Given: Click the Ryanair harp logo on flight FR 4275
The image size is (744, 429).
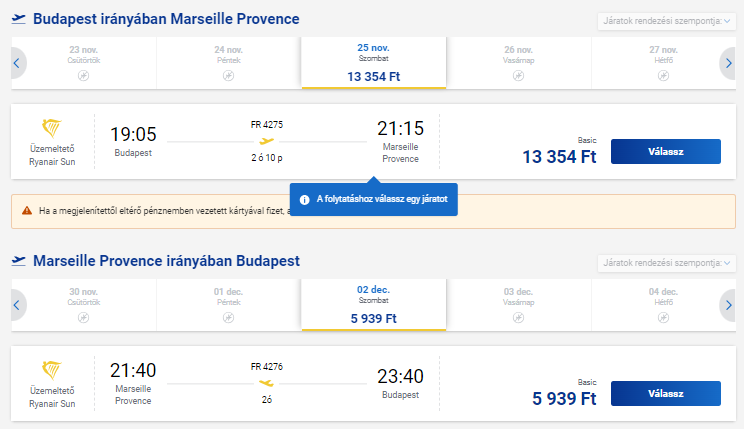Looking at the screenshot, I should pyautogui.click(x=51, y=128).
